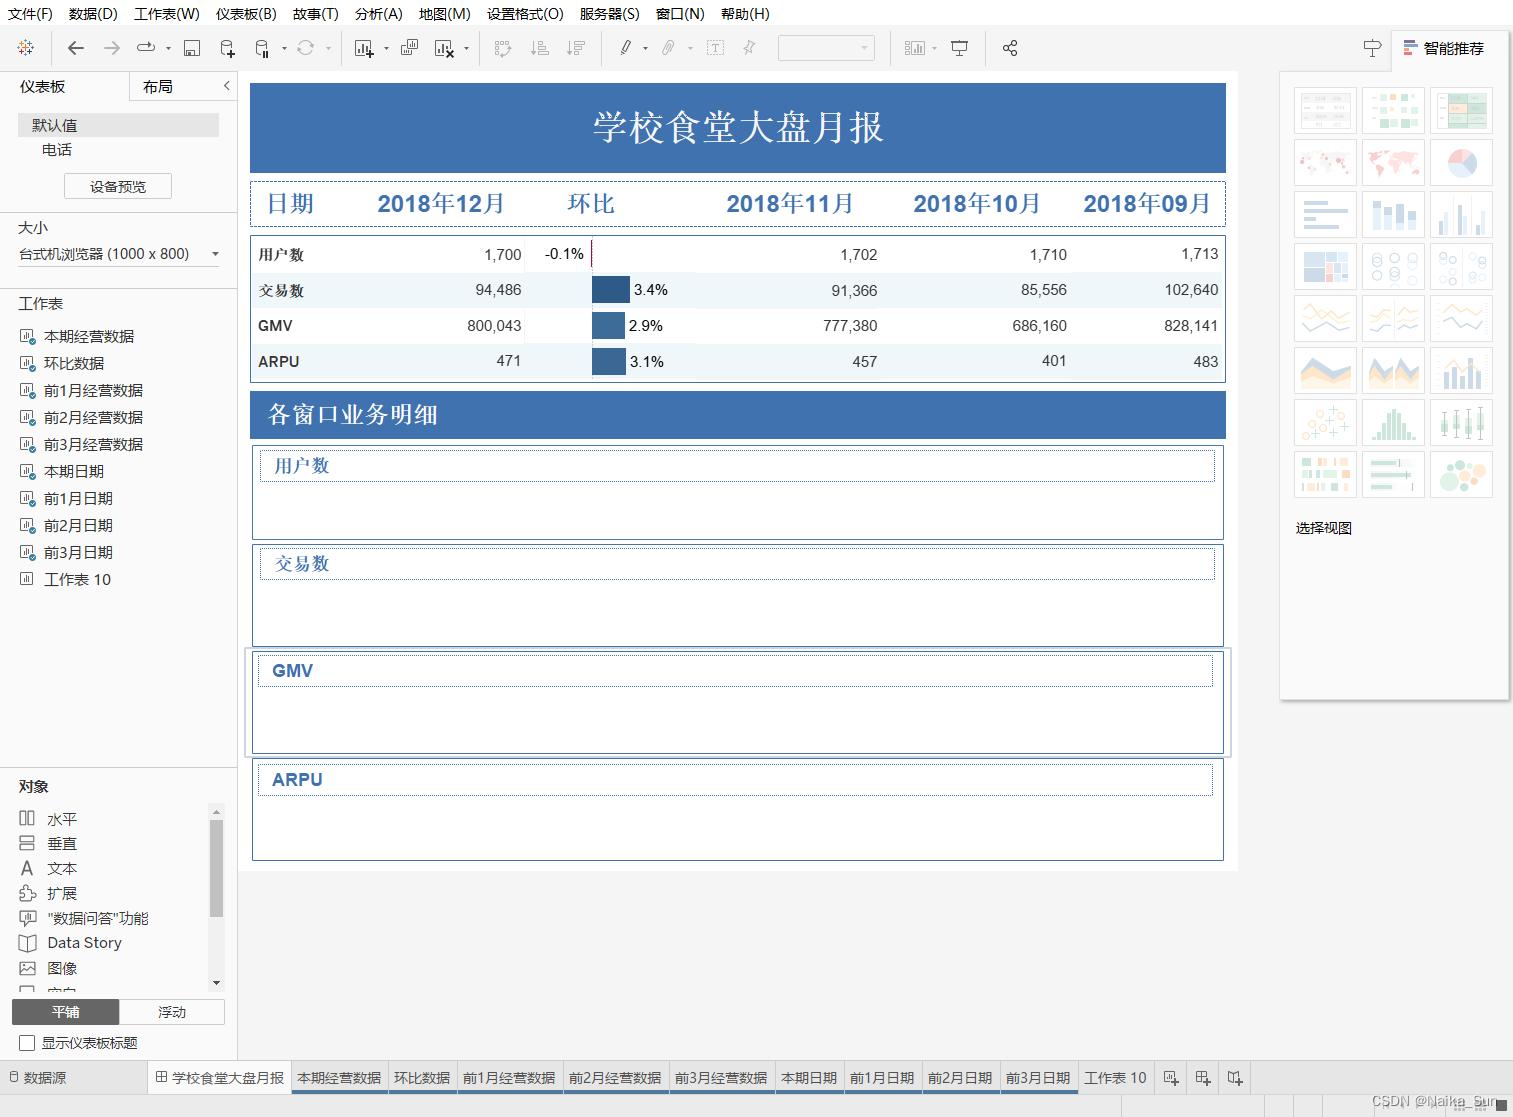1513x1117 pixels.
Task: Expand the pause auto updates dropdown arrow
Action: (x=284, y=48)
